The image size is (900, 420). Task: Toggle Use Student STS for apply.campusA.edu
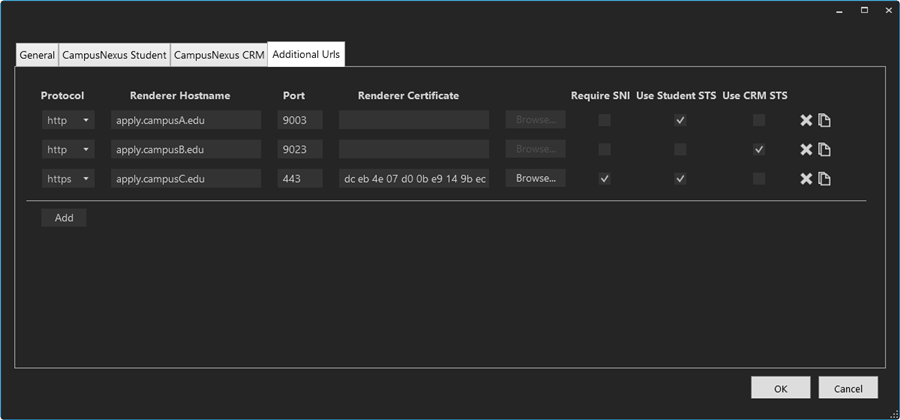[x=680, y=120]
